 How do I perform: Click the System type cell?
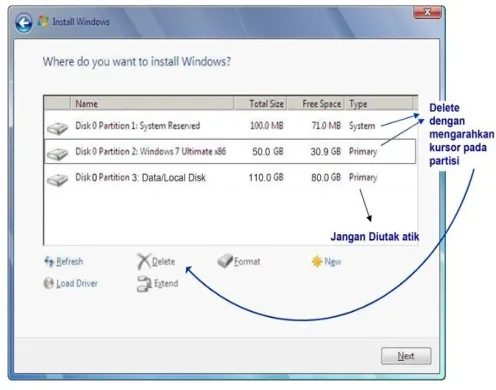(362, 126)
